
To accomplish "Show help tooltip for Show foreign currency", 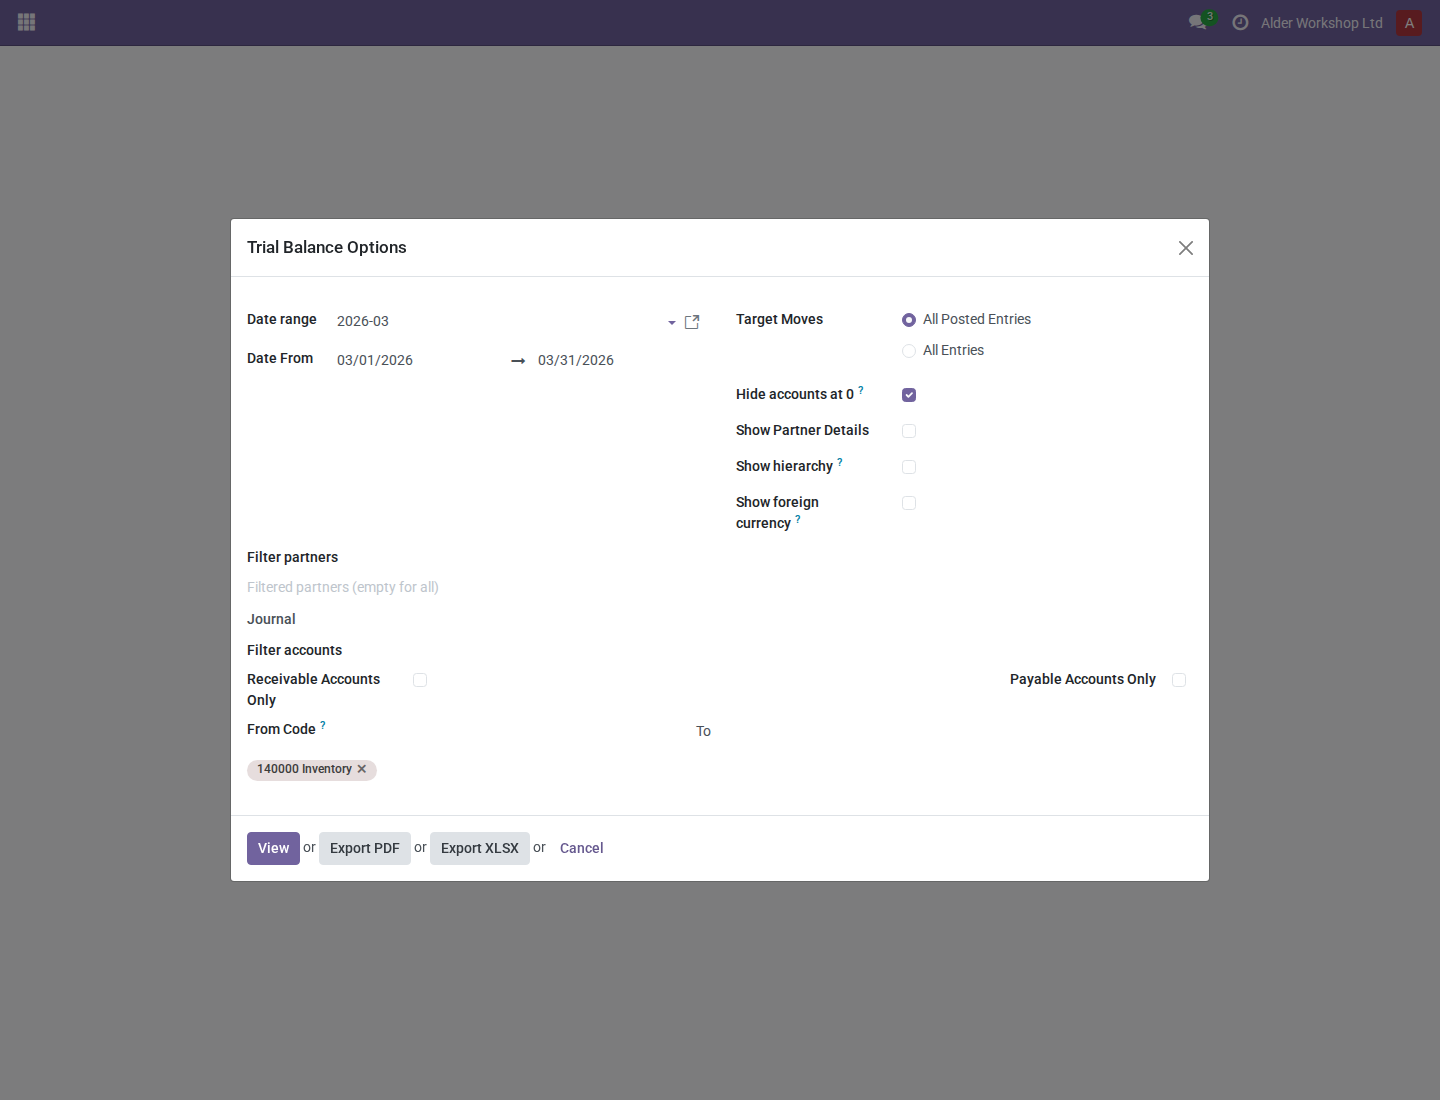I will (798, 518).
